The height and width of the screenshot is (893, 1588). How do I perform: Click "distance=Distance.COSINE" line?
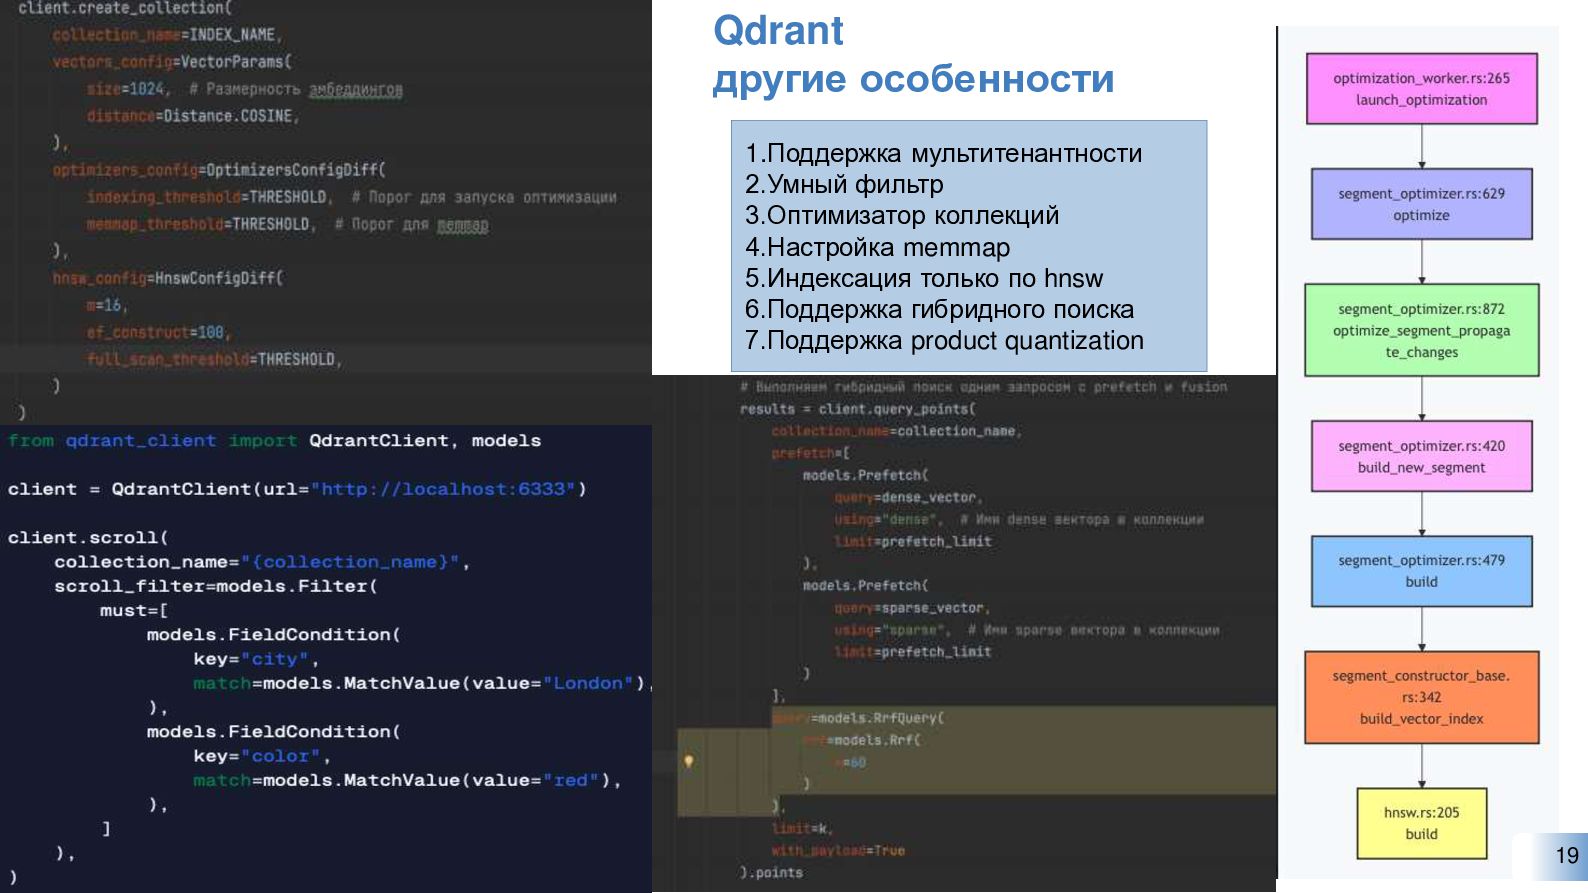click(192, 116)
